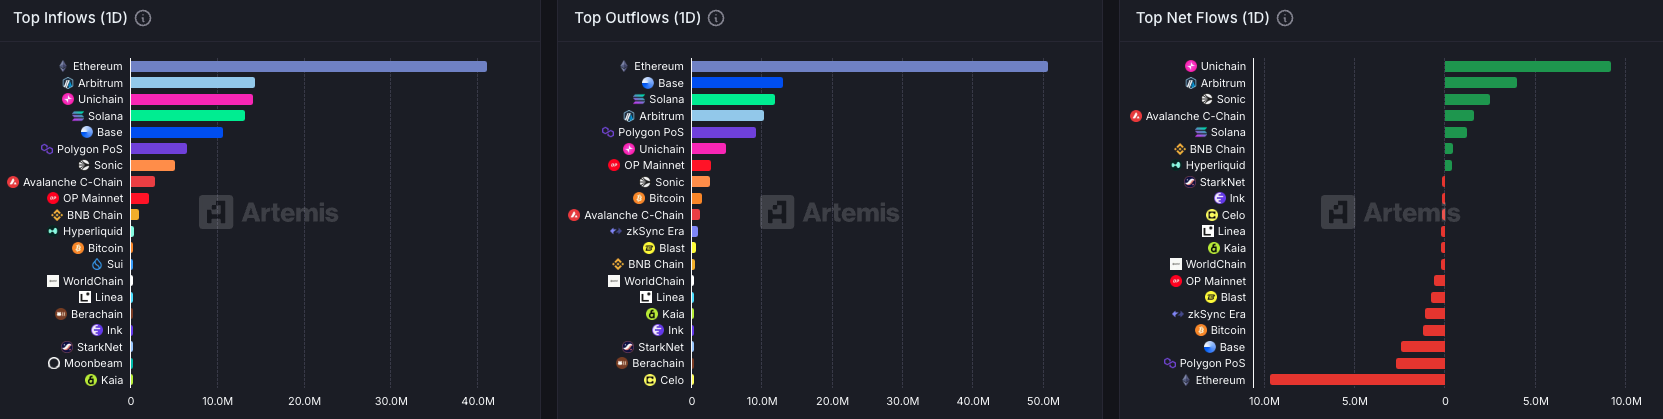1663x419 pixels.
Task: Click the Celo icon in Top Outflows chart
Action: coord(650,380)
